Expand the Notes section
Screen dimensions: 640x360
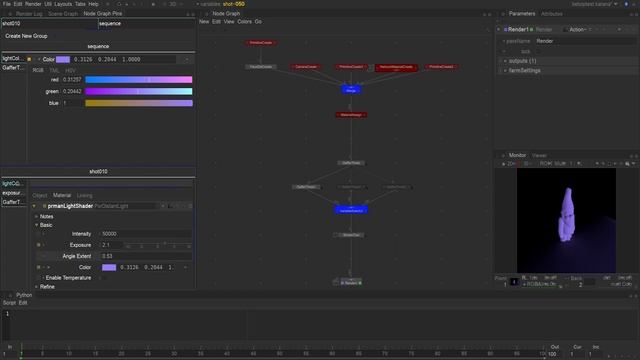pos(36,217)
